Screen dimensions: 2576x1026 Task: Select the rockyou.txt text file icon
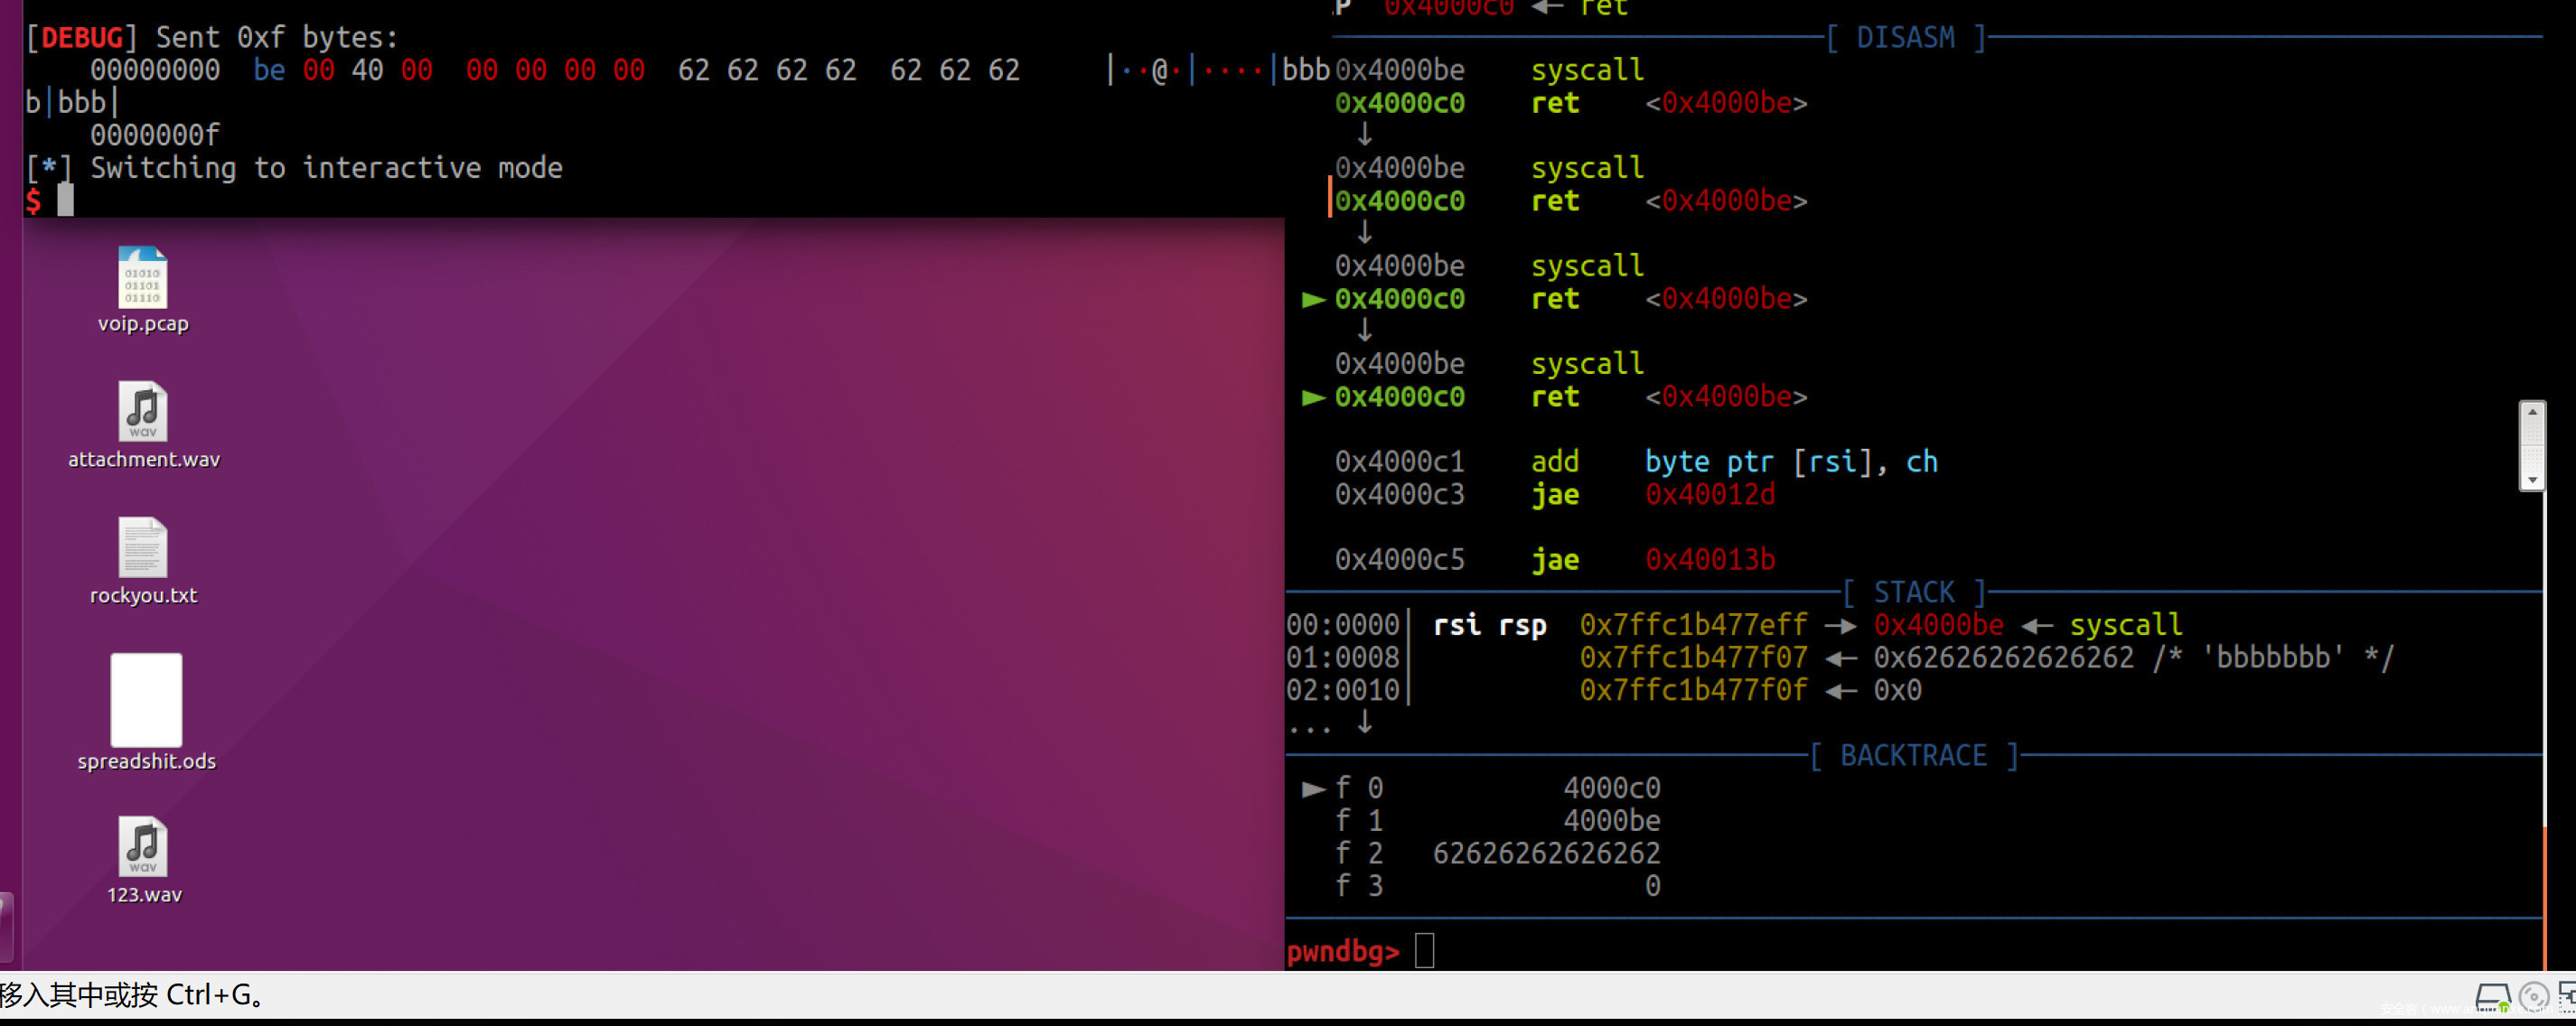[x=143, y=547]
